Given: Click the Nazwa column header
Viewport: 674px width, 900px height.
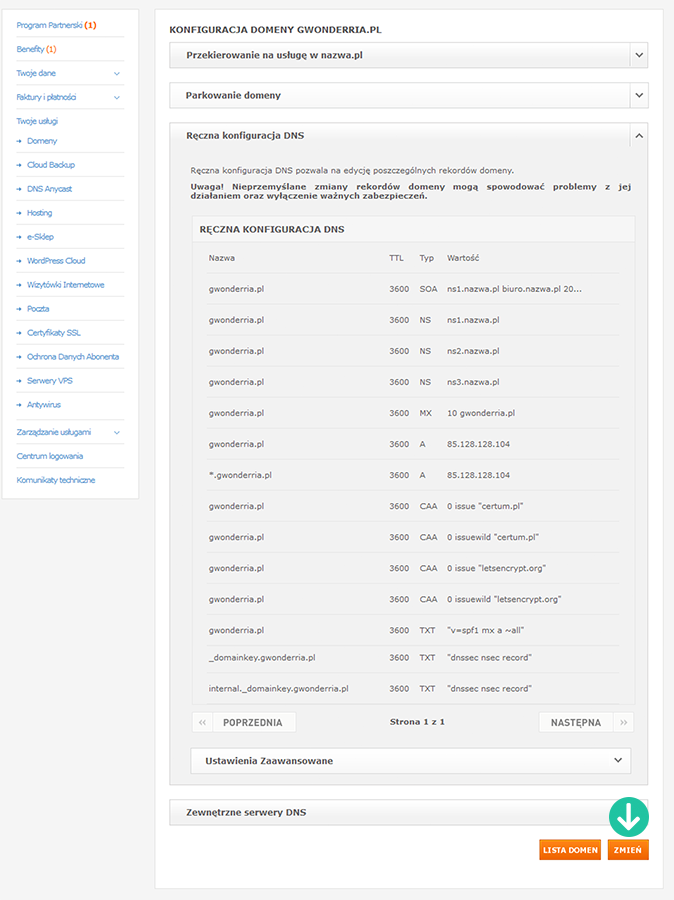Looking at the screenshot, I should point(222,258).
